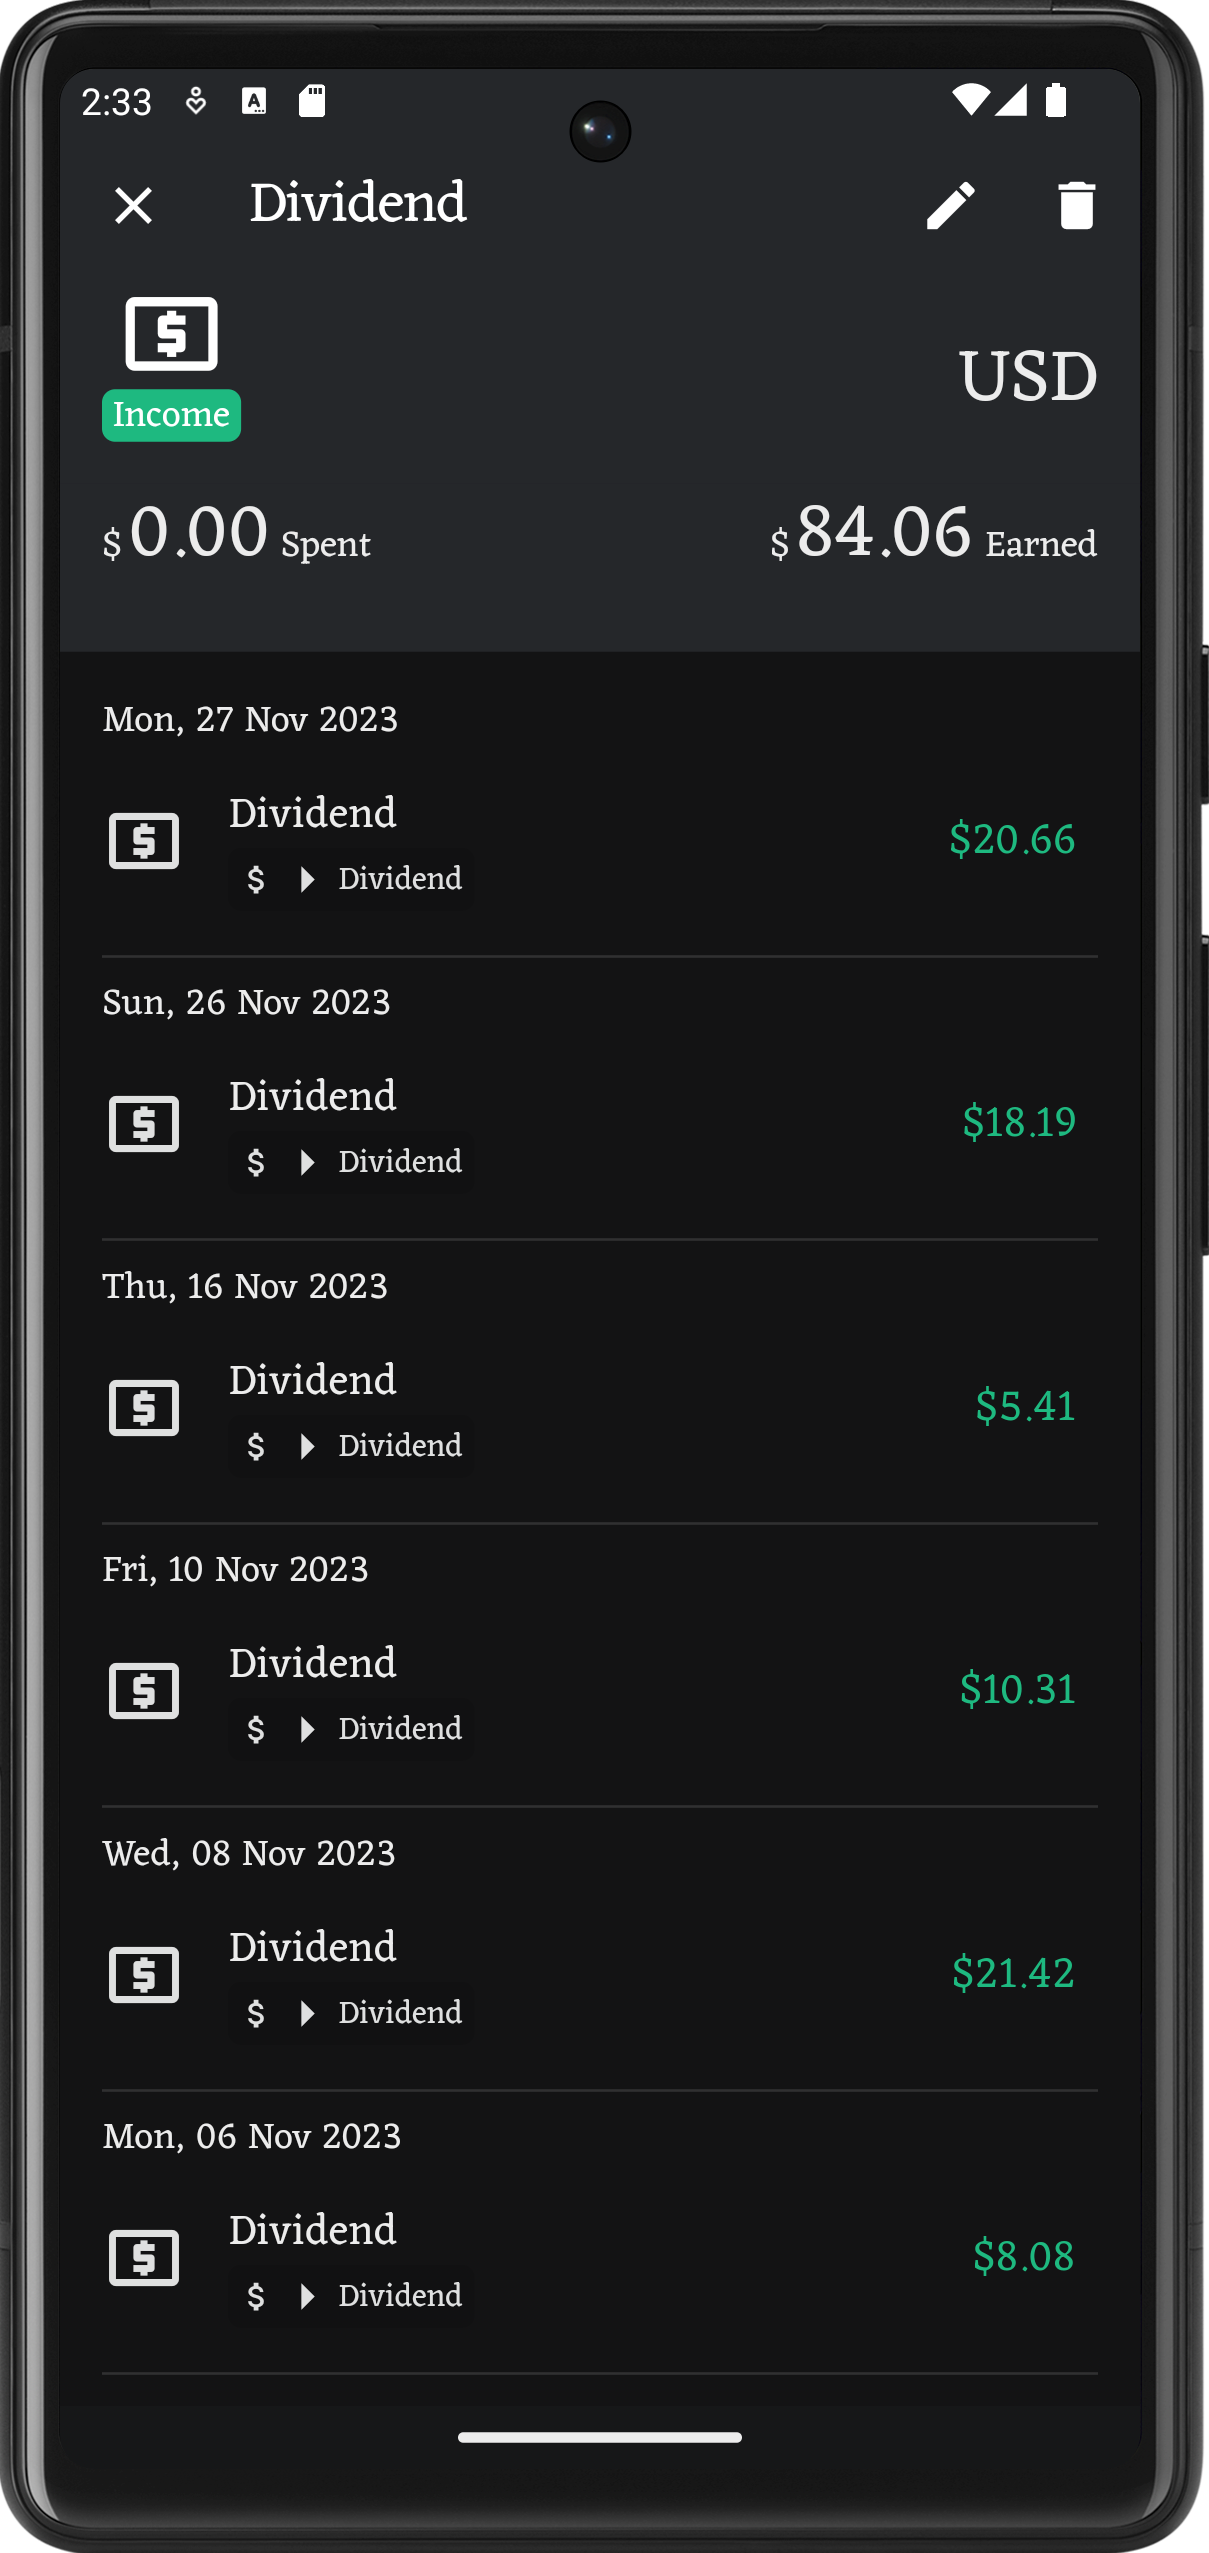
Task: Tap the money icon on the $5.41 transaction
Action: point(144,1407)
